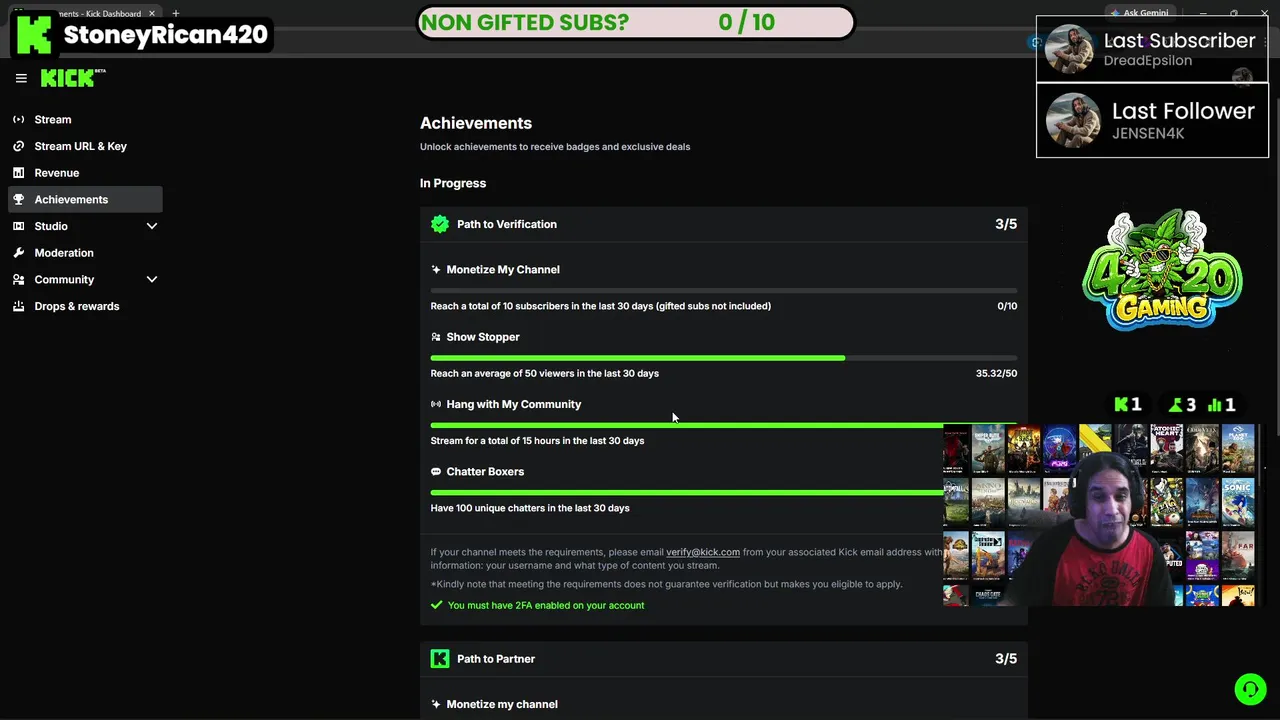Click the Revenue chart icon

coord(18,173)
